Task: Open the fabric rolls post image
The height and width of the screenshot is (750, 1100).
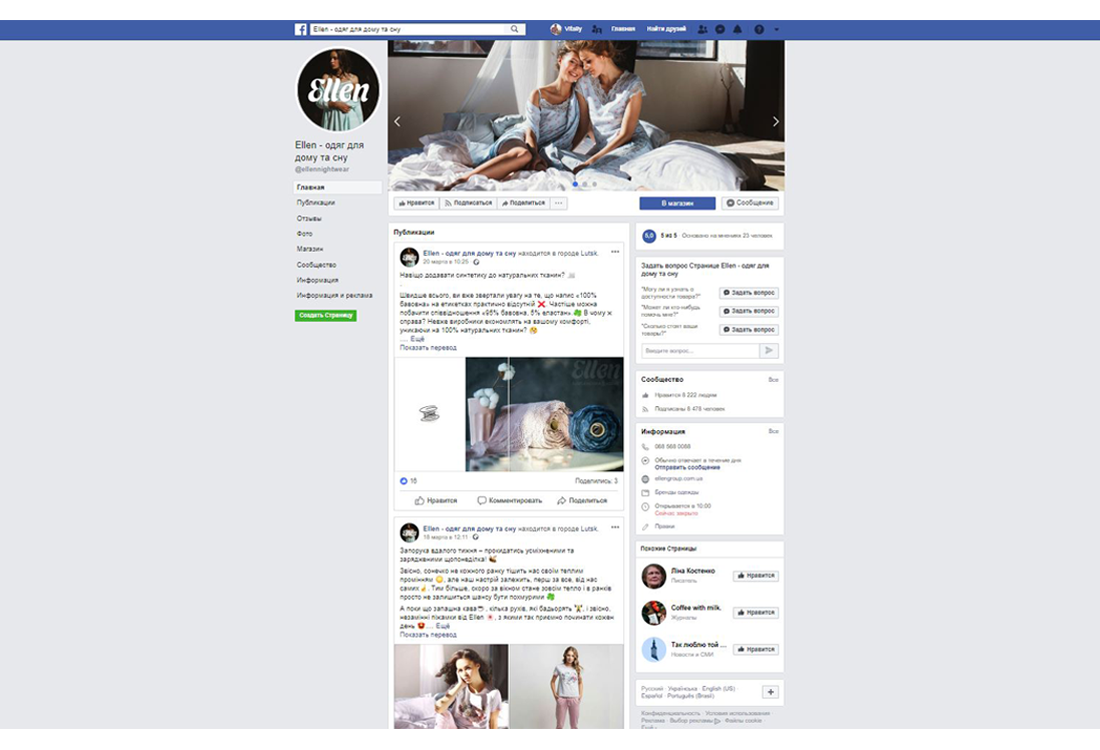Action: pyautogui.click(x=544, y=414)
